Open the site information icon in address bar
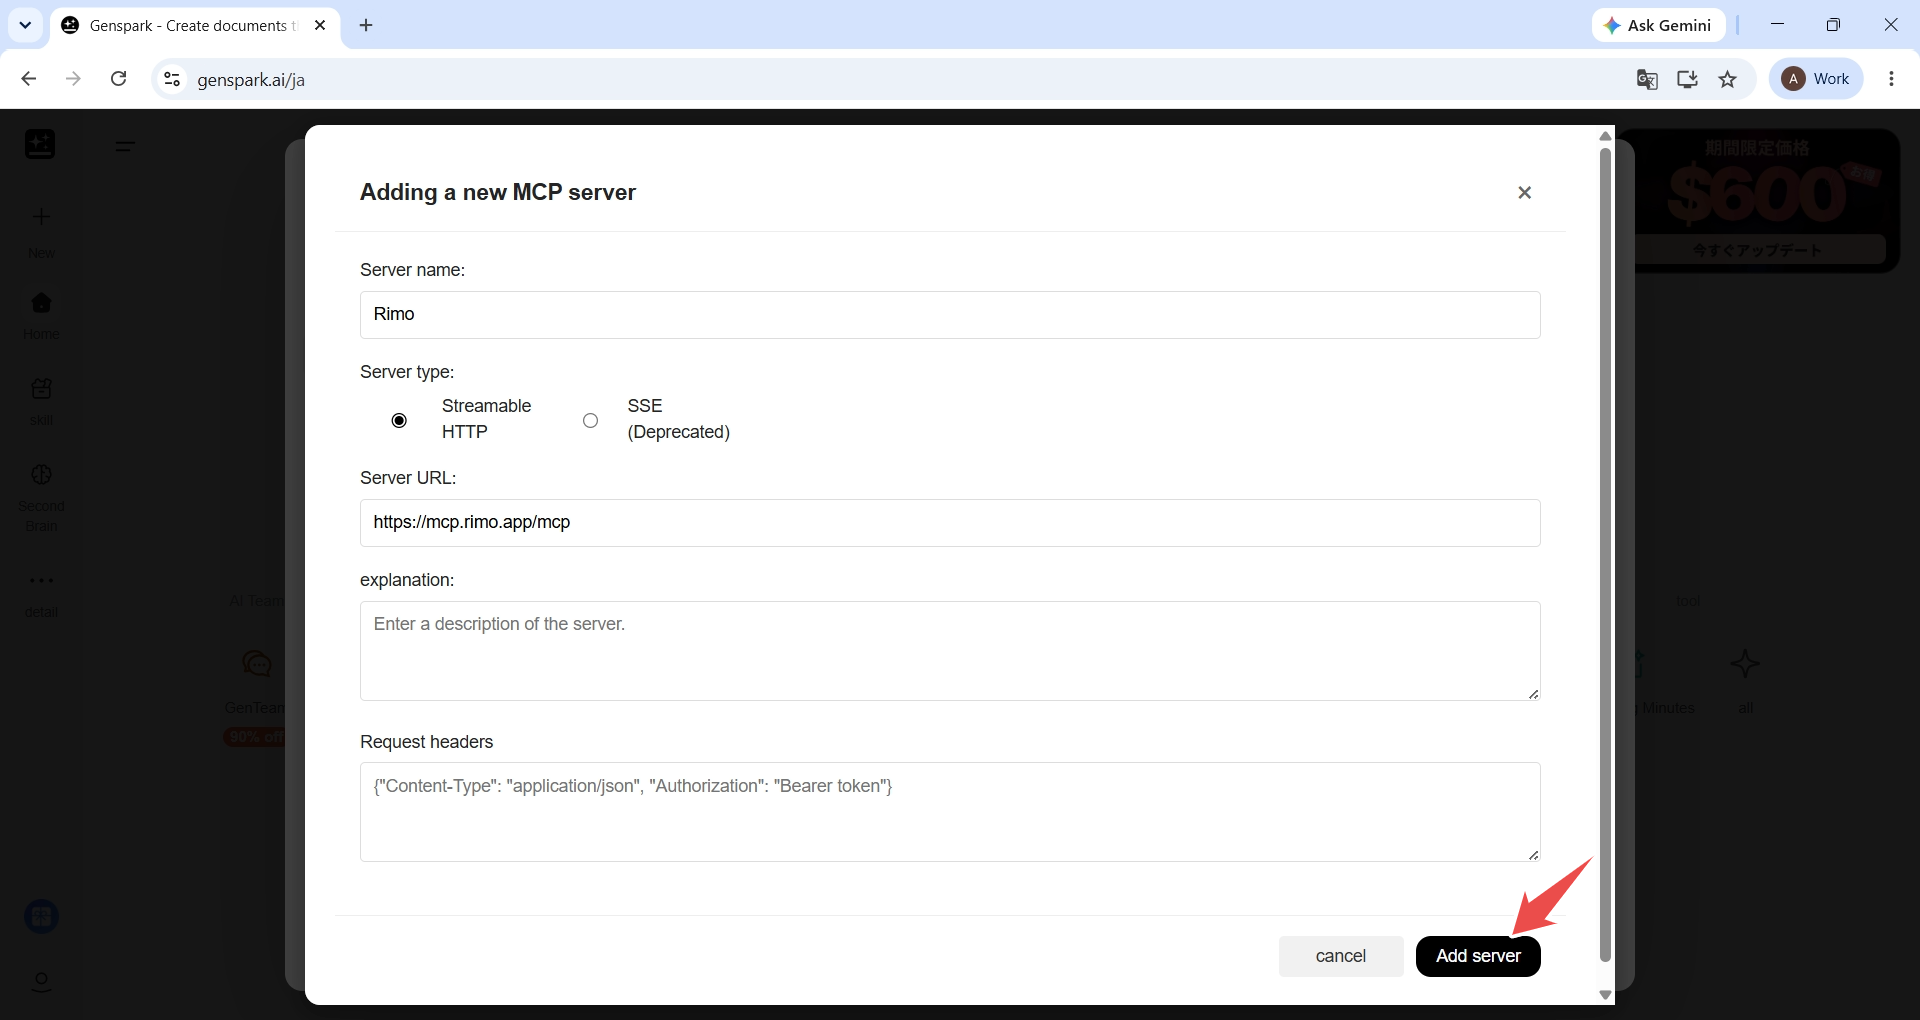Image resolution: width=1920 pixels, height=1020 pixels. pos(172,79)
